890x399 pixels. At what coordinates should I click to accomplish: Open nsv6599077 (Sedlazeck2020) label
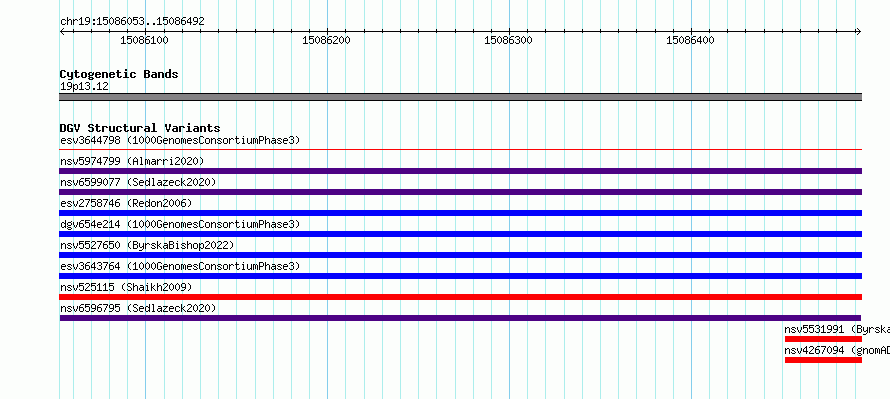(x=138, y=182)
